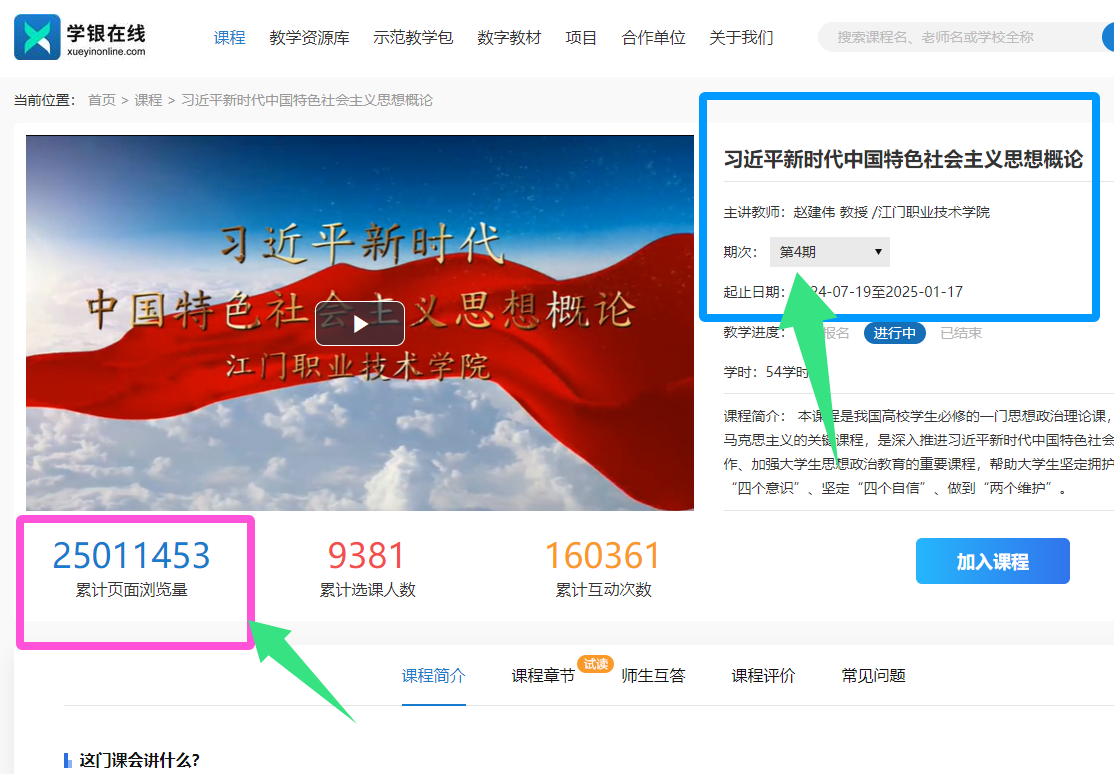Go to 首页 in breadcrumb
The width and height of the screenshot is (1114, 774).
point(102,100)
